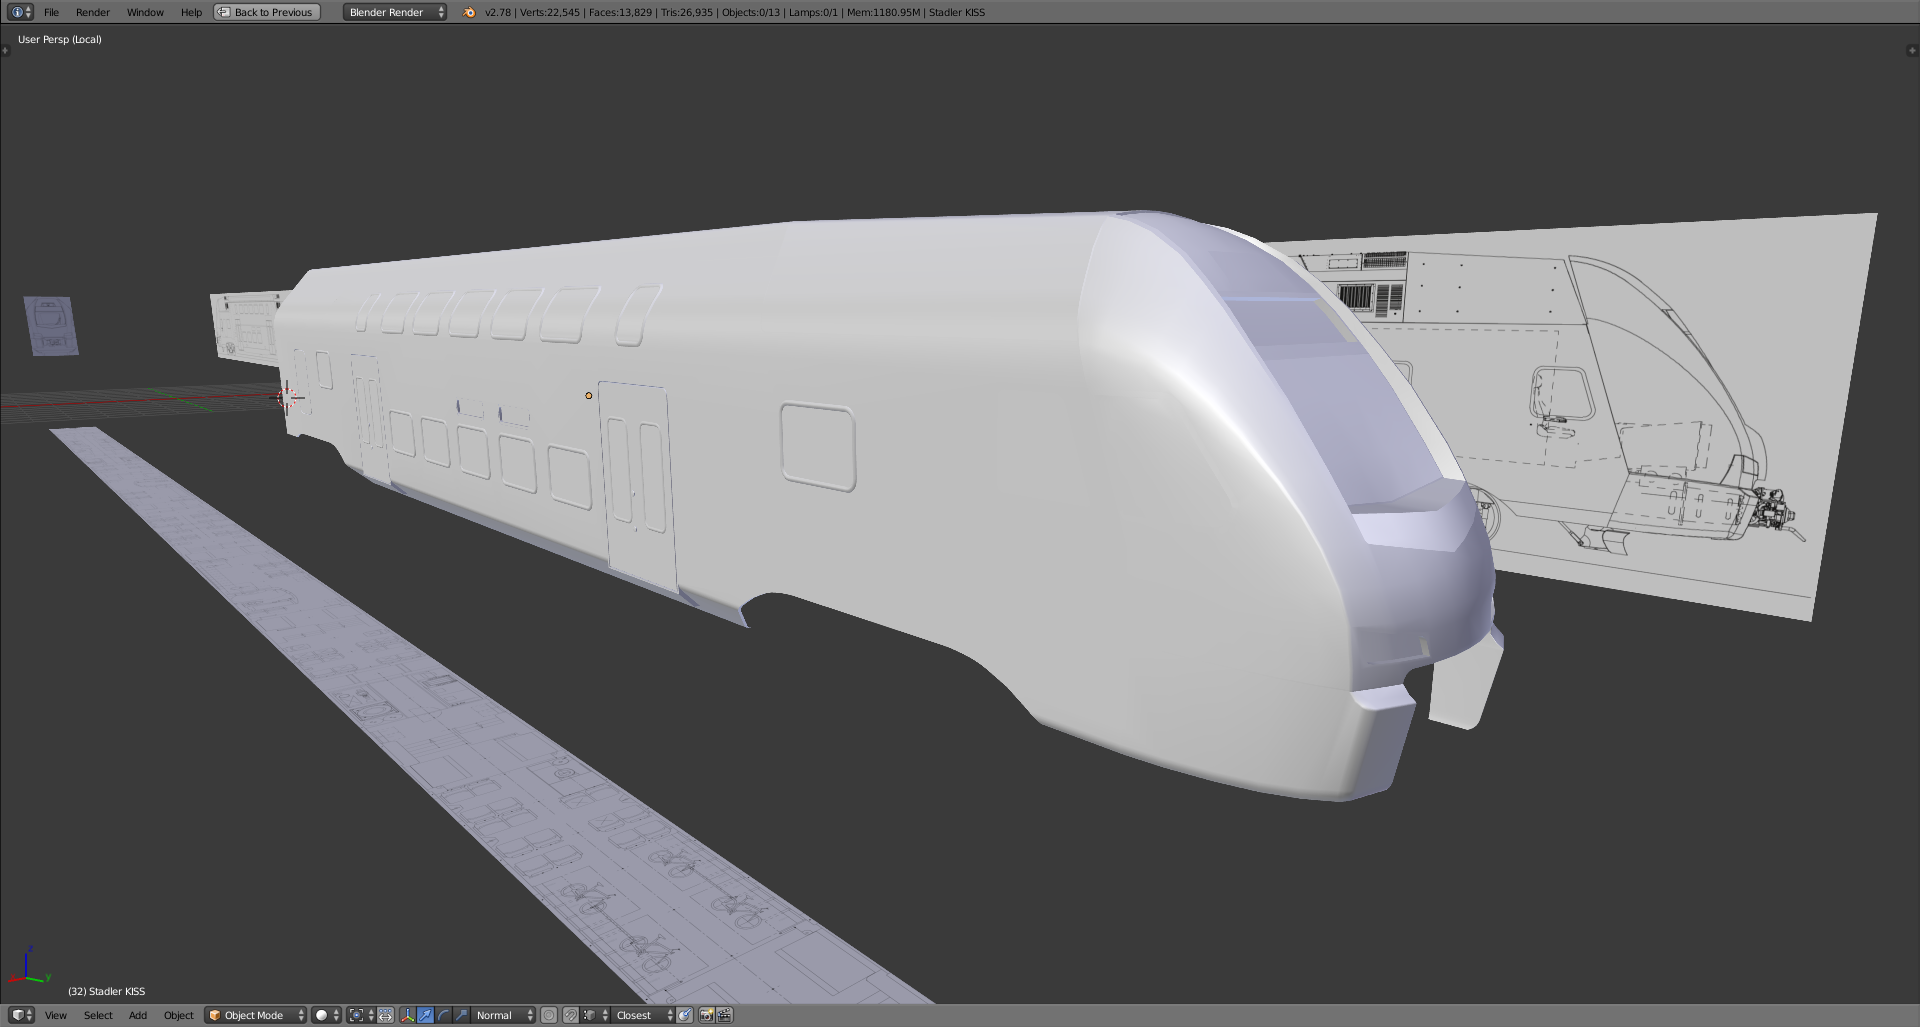Select the rotate manipulator icon
1920x1027 pixels.
pyautogui.click(x=443, y=1015)
